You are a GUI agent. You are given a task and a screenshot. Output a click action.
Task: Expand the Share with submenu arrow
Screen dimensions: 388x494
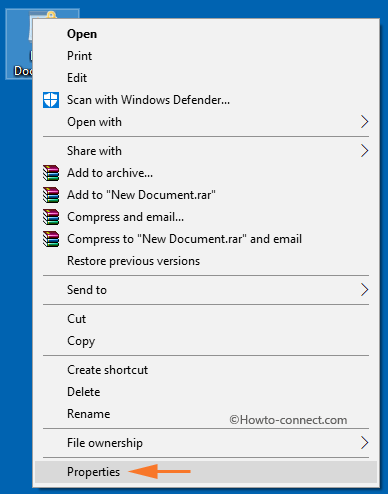pos(364,151)
